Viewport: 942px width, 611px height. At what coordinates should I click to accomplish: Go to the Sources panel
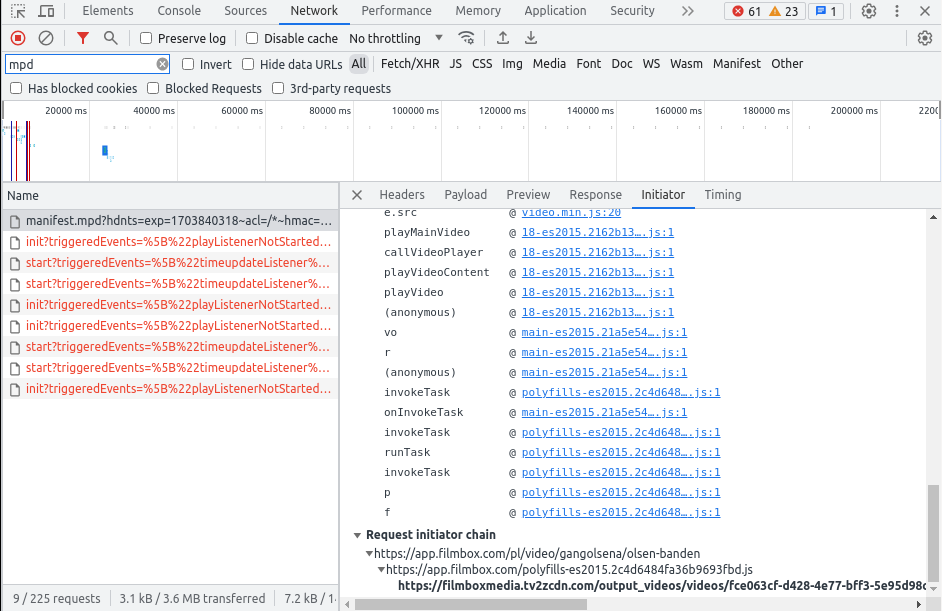[x=245, y=11]
